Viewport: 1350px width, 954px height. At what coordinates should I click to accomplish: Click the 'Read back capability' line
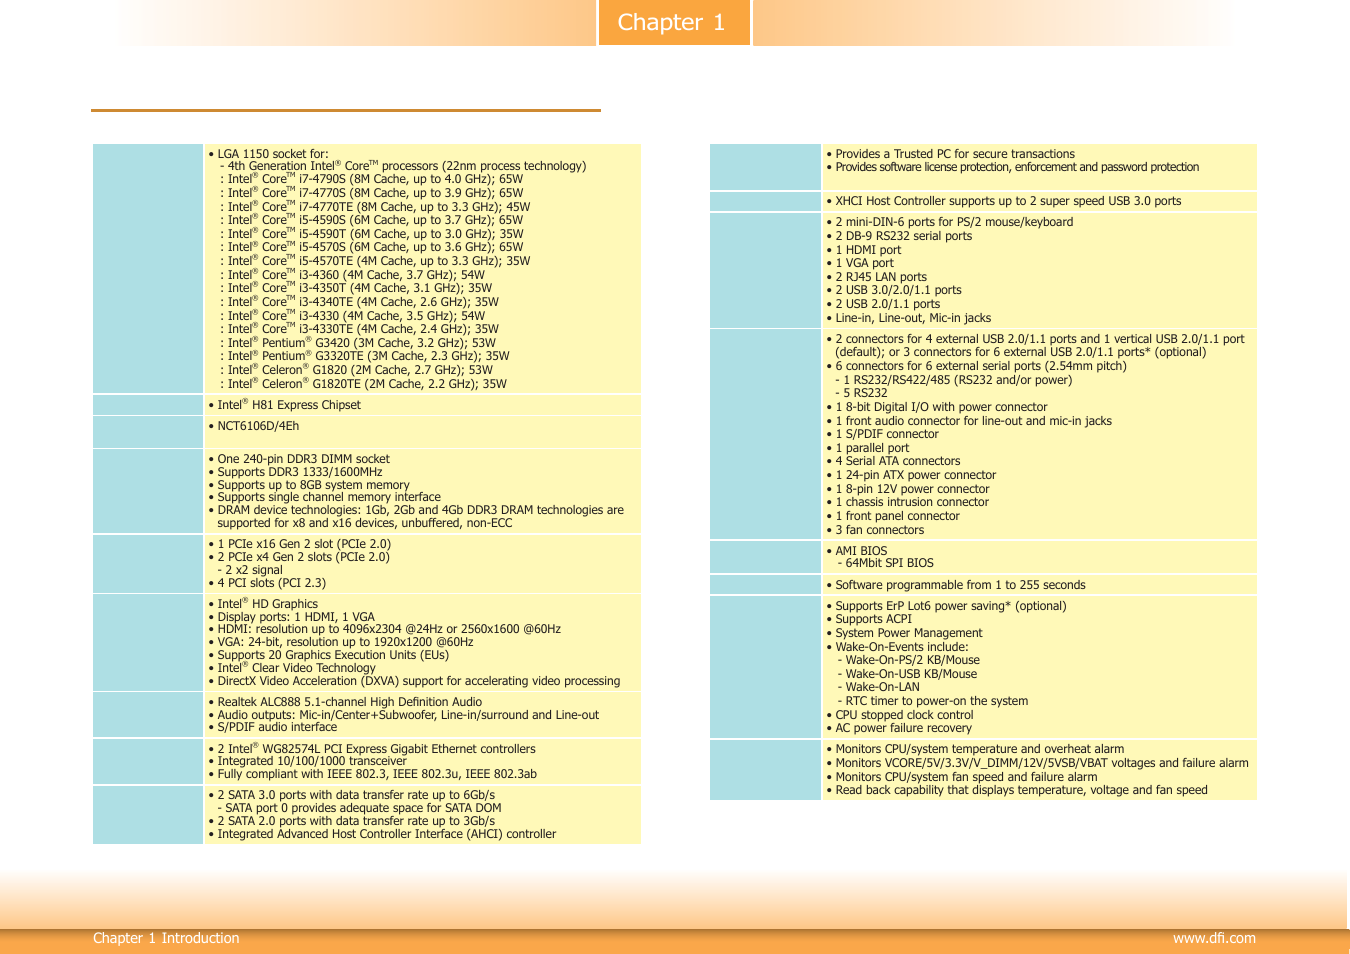(1016, 790)
